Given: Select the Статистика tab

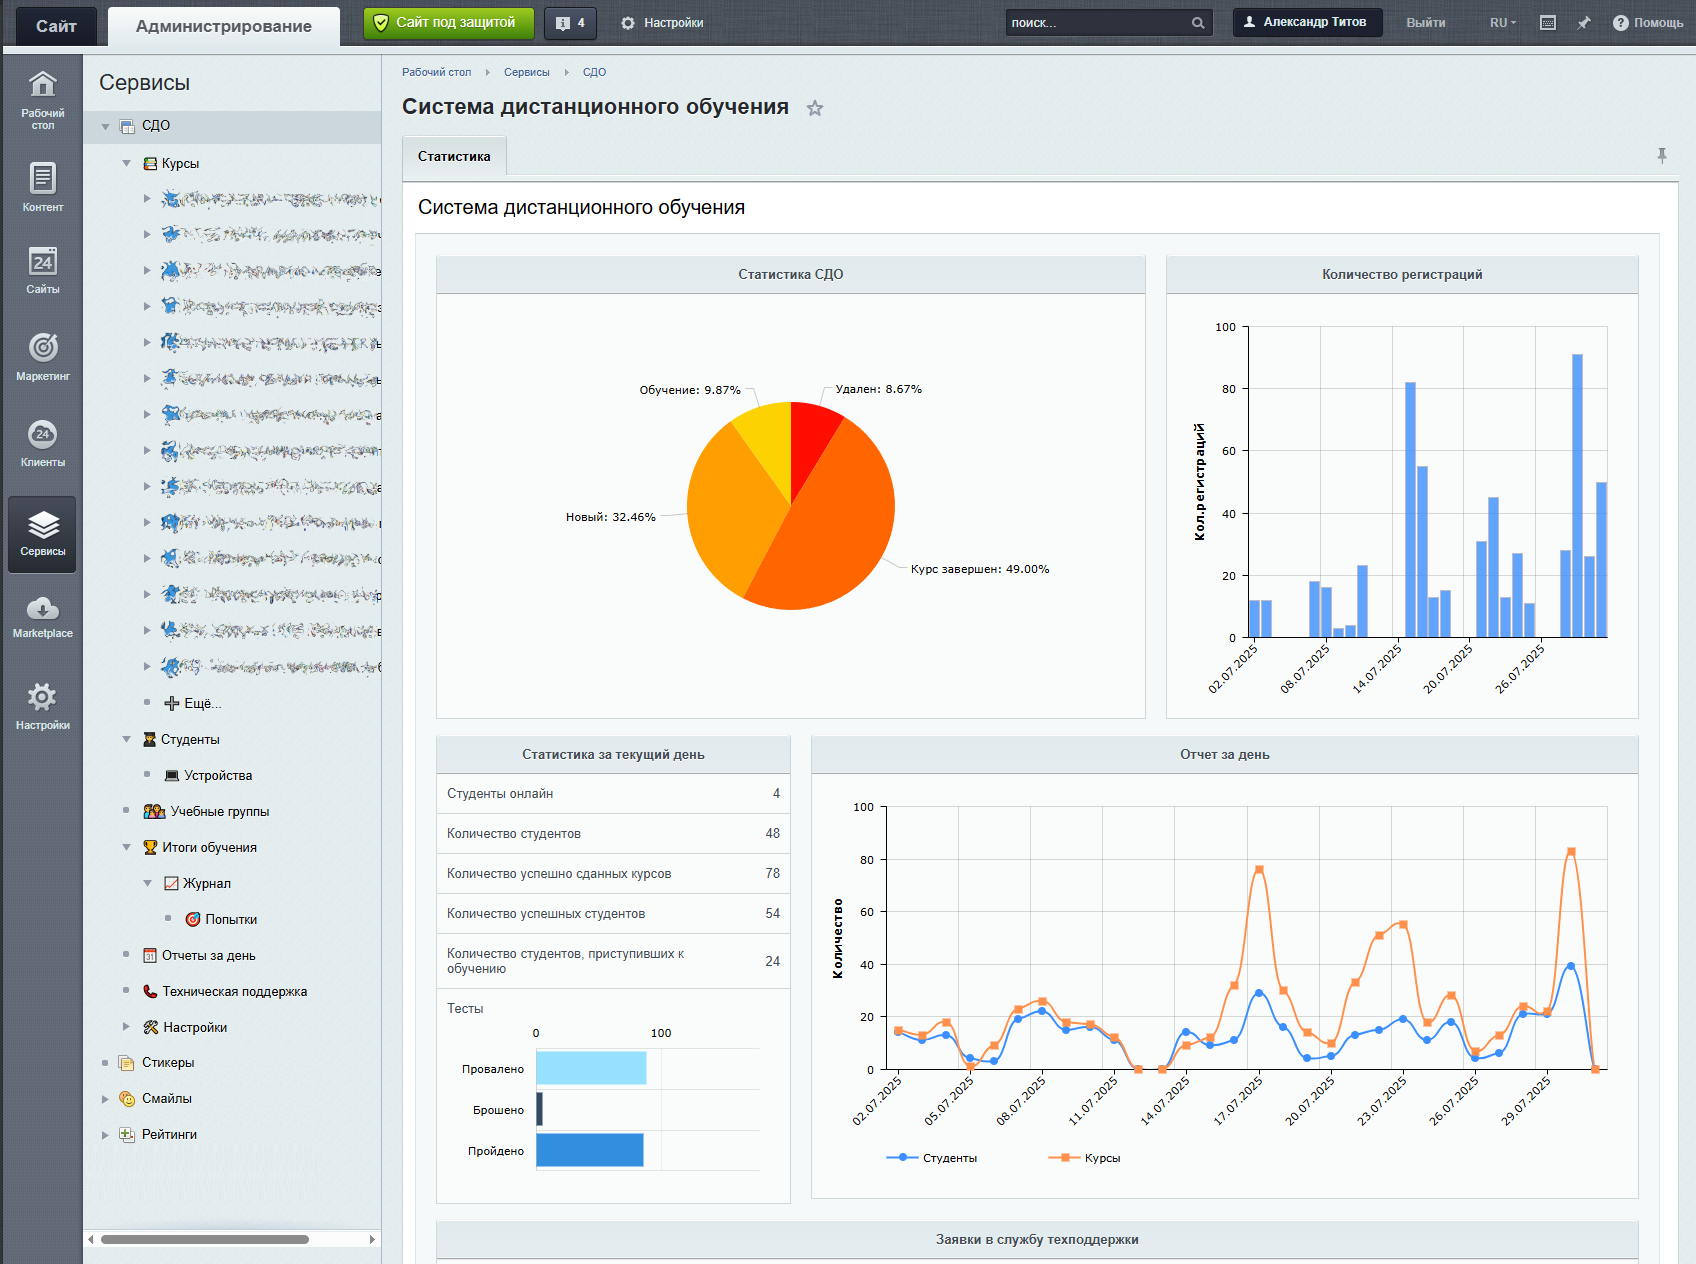Looking at the screenshot, I should 454,157.
